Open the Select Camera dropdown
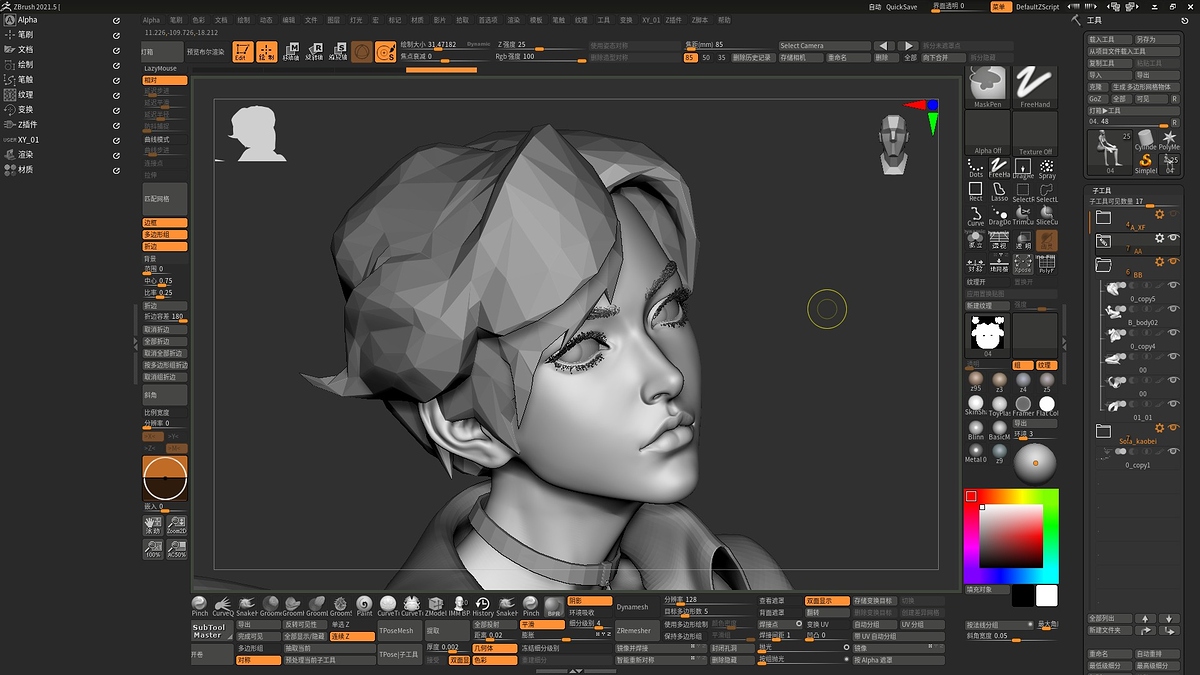Screen dimensions: 1200x675 coord(824,46)
